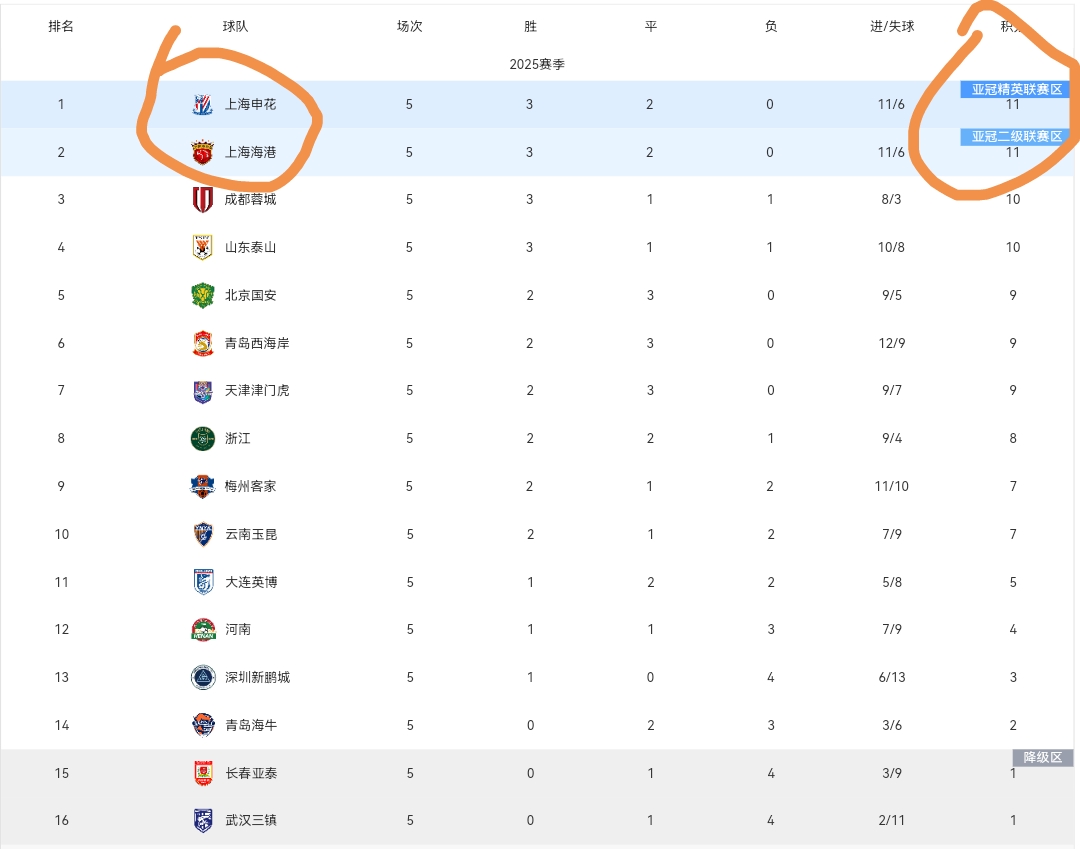Click the Meizhou Hakka team icon
Screen dimensions: 1080x849
tap(202, 486)
